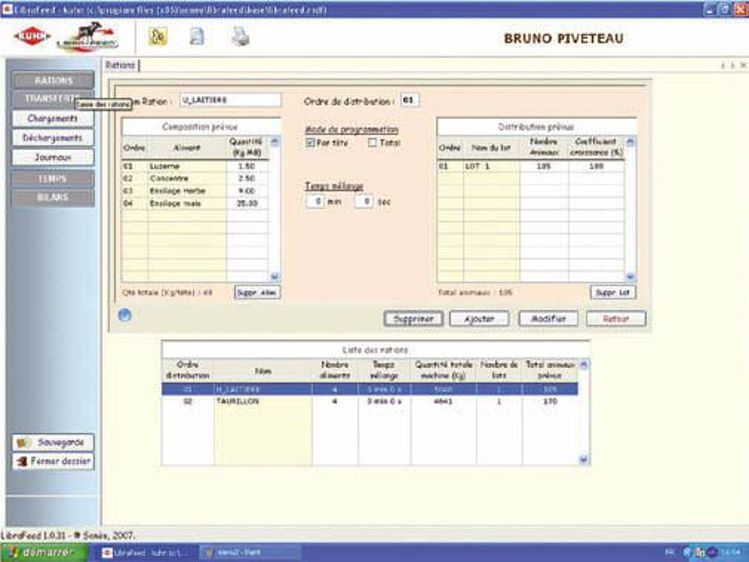Open Journaux in the left sidebar
Image resolution: width=749 pixels, height=562 pixels.
click(x=53, y=157)
